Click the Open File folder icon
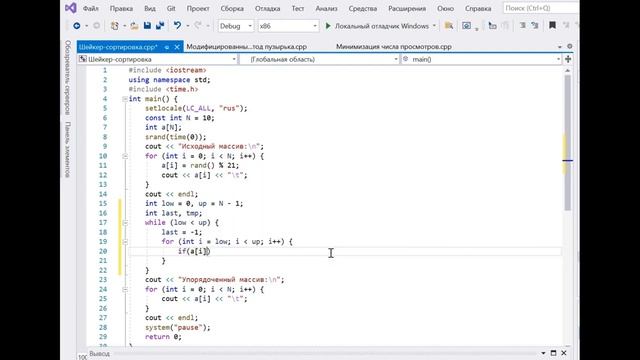Screen dimensions: 640x360 point(134,26)
